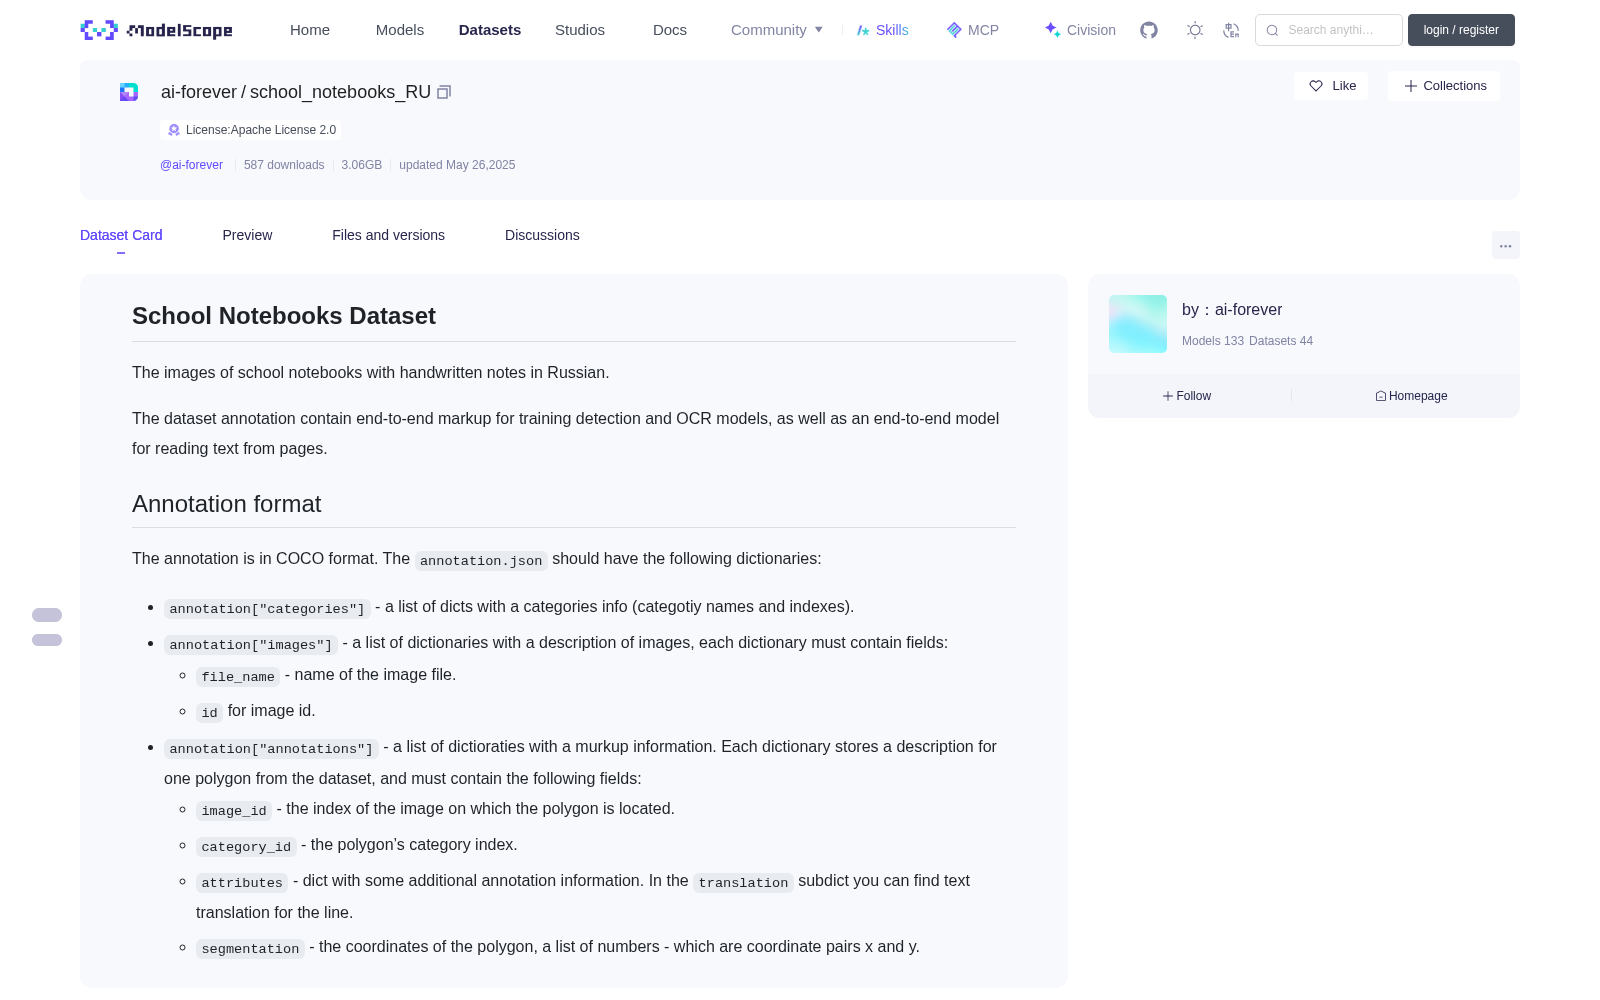Toggle the light/dark theme sun icon
The width and height of the screenshot is (1600, 1000).
[x=1195, y=30]
